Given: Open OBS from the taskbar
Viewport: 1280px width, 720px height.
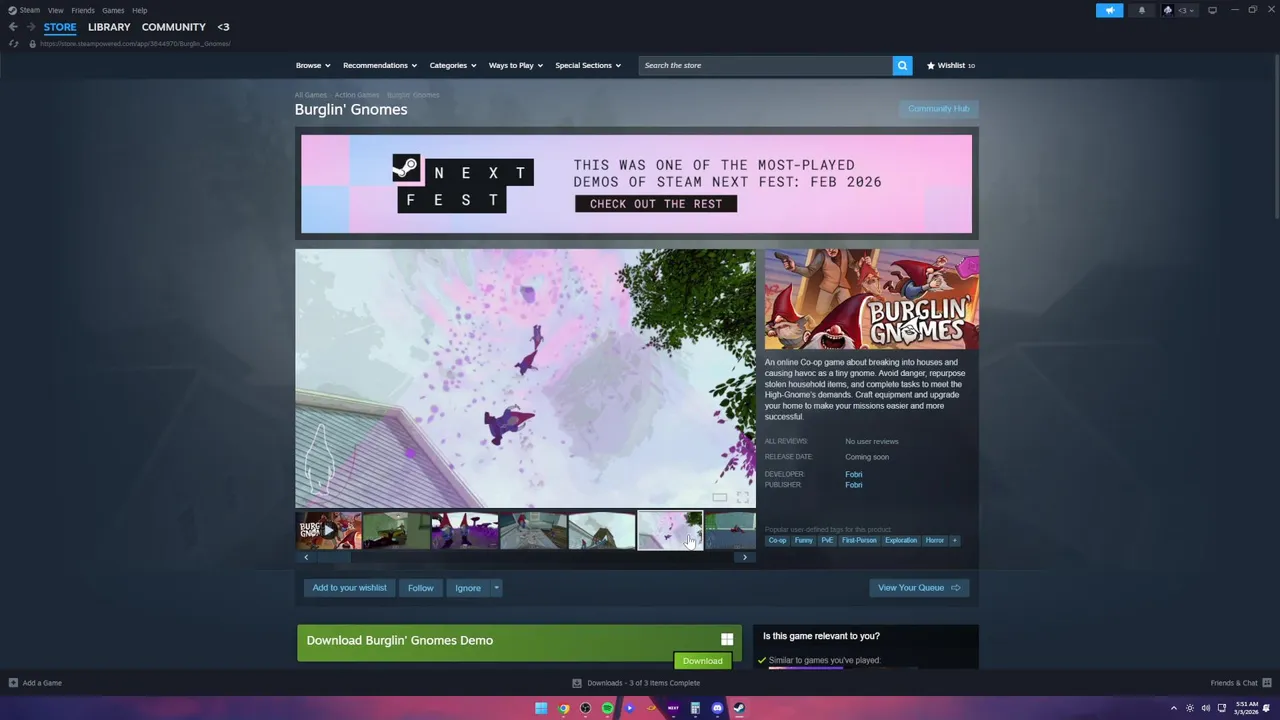Looking at the screenshot, I should [x=585, y=708].
